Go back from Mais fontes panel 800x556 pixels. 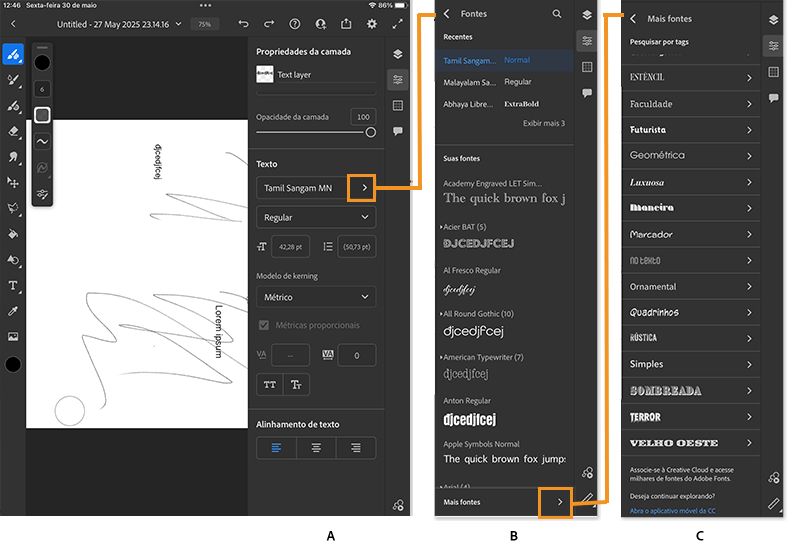pyautogui.click(x=633, y=18)
